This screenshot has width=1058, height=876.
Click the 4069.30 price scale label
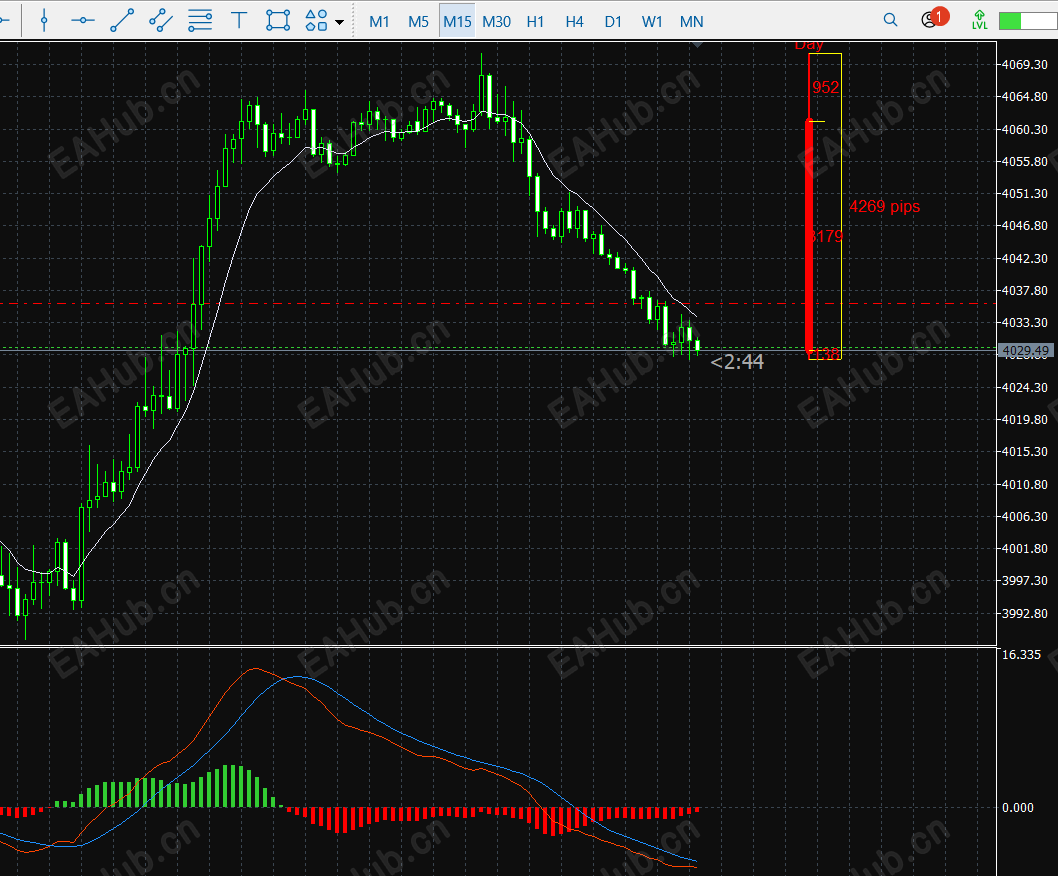1025,65
